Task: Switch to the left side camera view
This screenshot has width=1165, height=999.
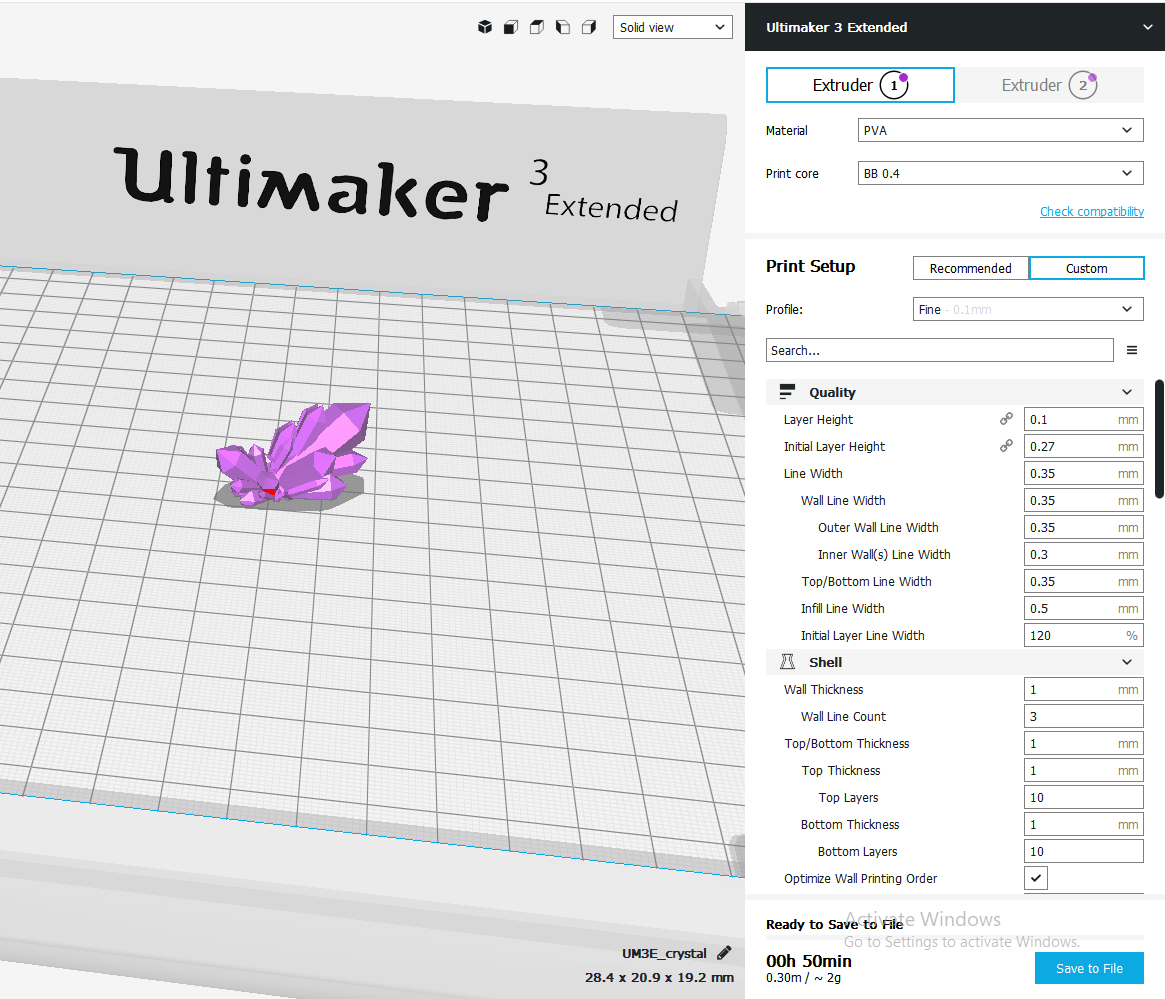Action: 562,27
